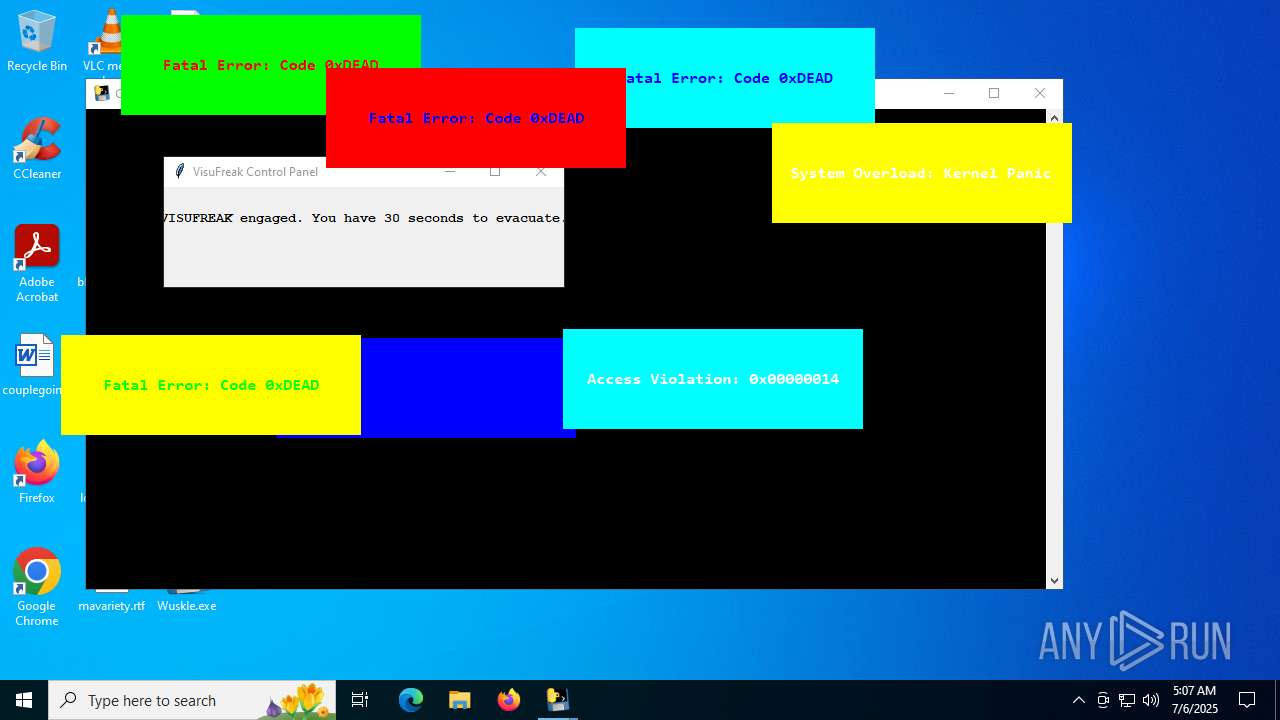Focus the taskbar search box
This screenshot has height=720, width=1280.
(194, 700)
